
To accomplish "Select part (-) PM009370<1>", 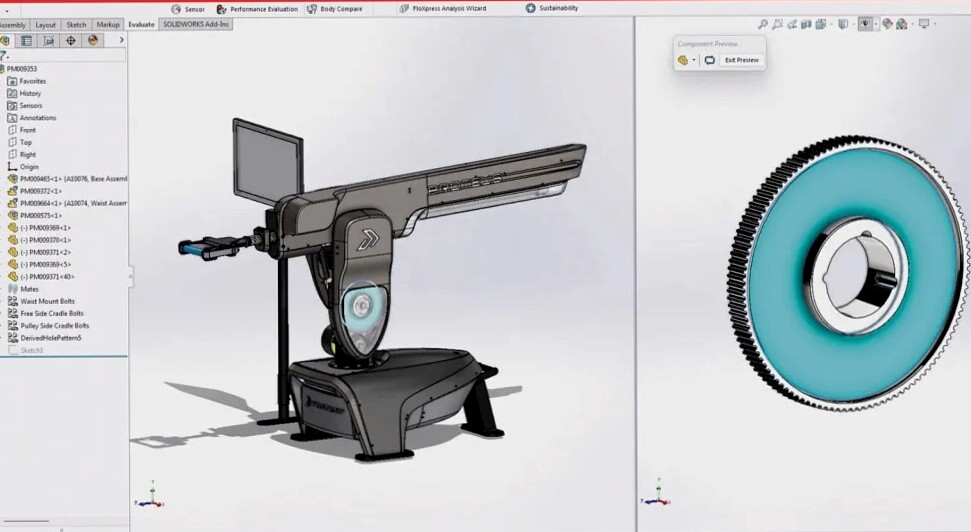I will pos(39,240).
